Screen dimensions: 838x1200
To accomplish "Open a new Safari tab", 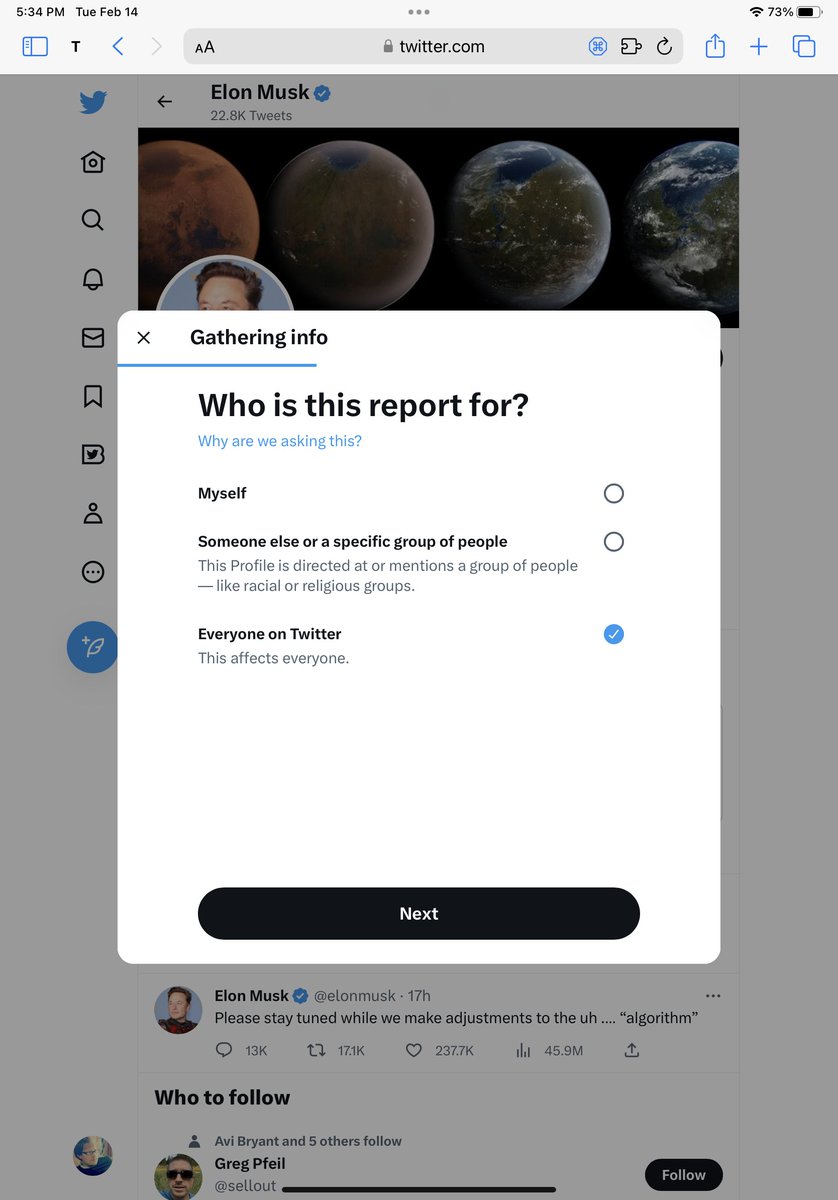I will pyautogui.click(x=759, y=46).
